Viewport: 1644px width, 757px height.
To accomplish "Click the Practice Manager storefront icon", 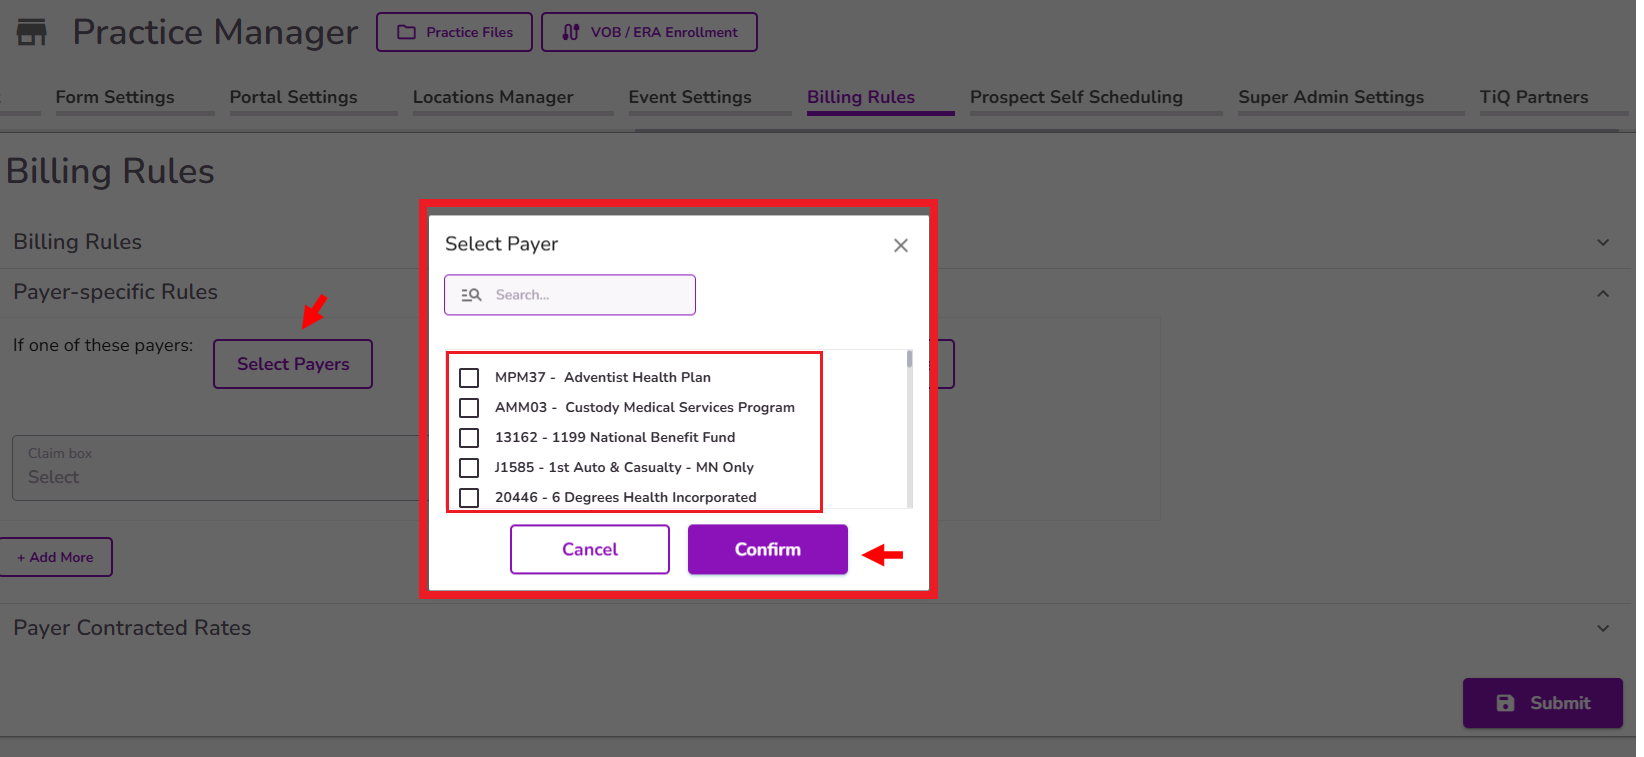I will (x=32, y=32).
